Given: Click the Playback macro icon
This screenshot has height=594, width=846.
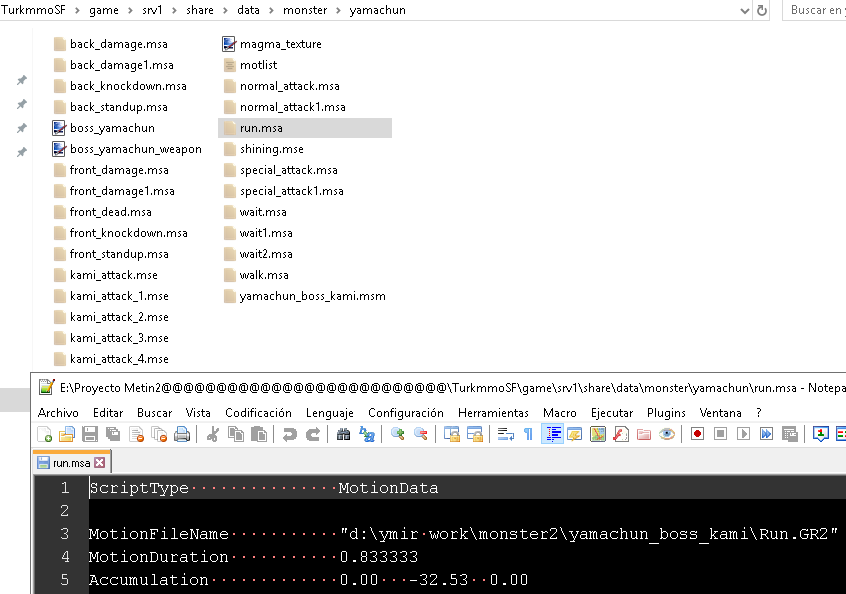Looking at the screenshot, I should [x=743, y=434].
